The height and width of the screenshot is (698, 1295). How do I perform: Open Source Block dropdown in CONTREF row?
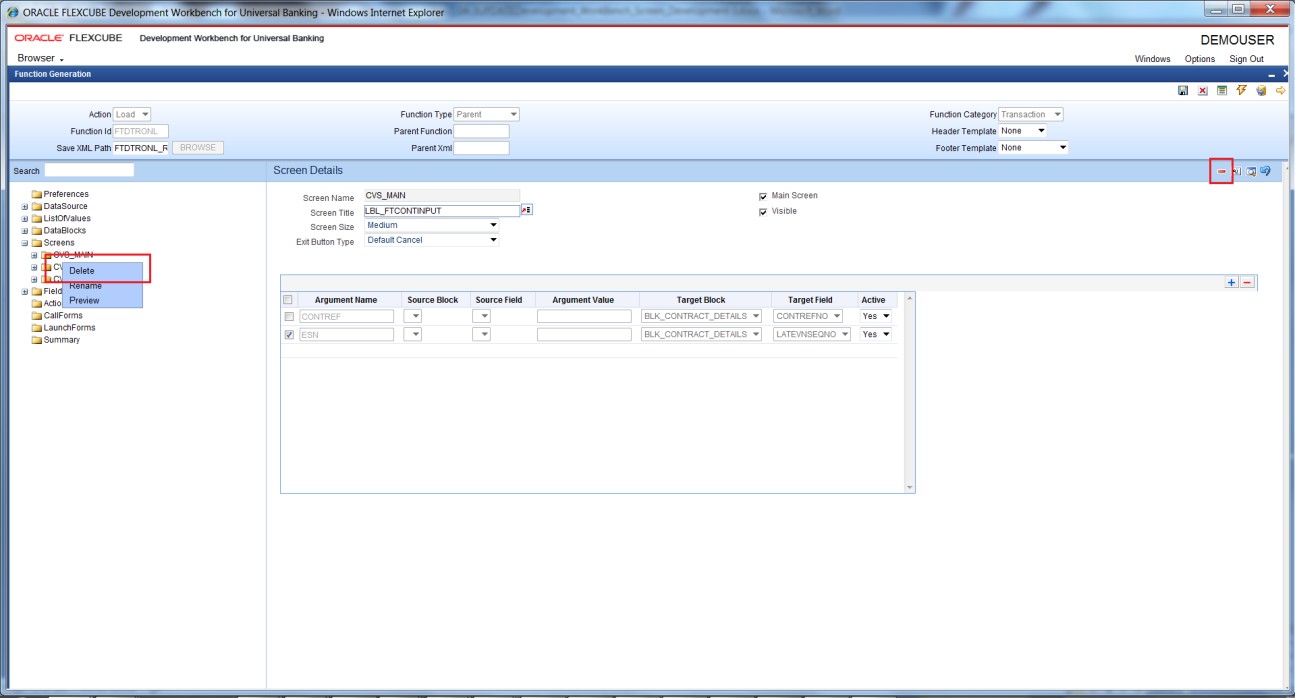pos(413,316)
